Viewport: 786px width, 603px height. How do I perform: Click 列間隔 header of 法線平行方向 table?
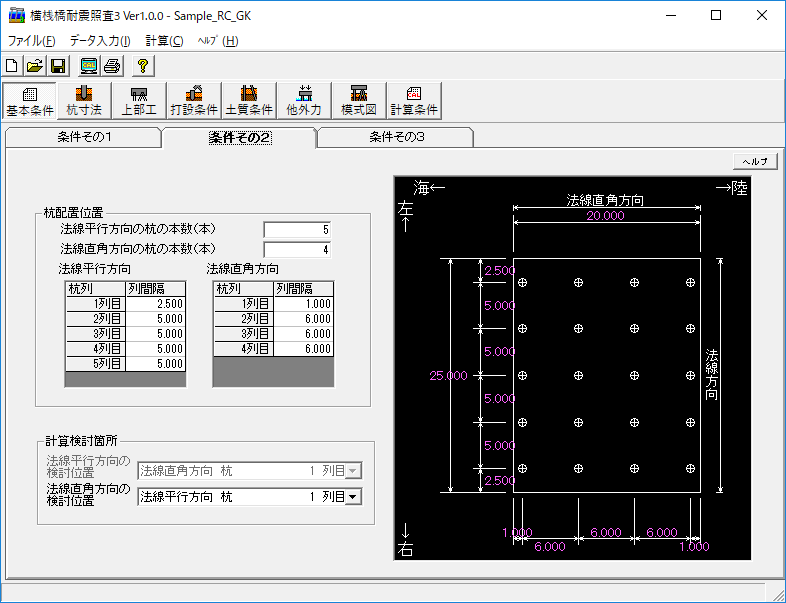156,289
